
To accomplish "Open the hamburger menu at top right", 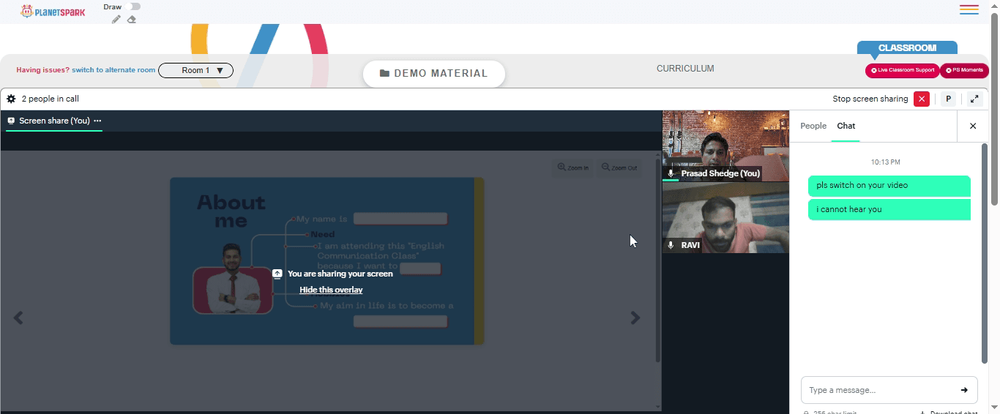I will pyautogui.click(x=969, y=10).
